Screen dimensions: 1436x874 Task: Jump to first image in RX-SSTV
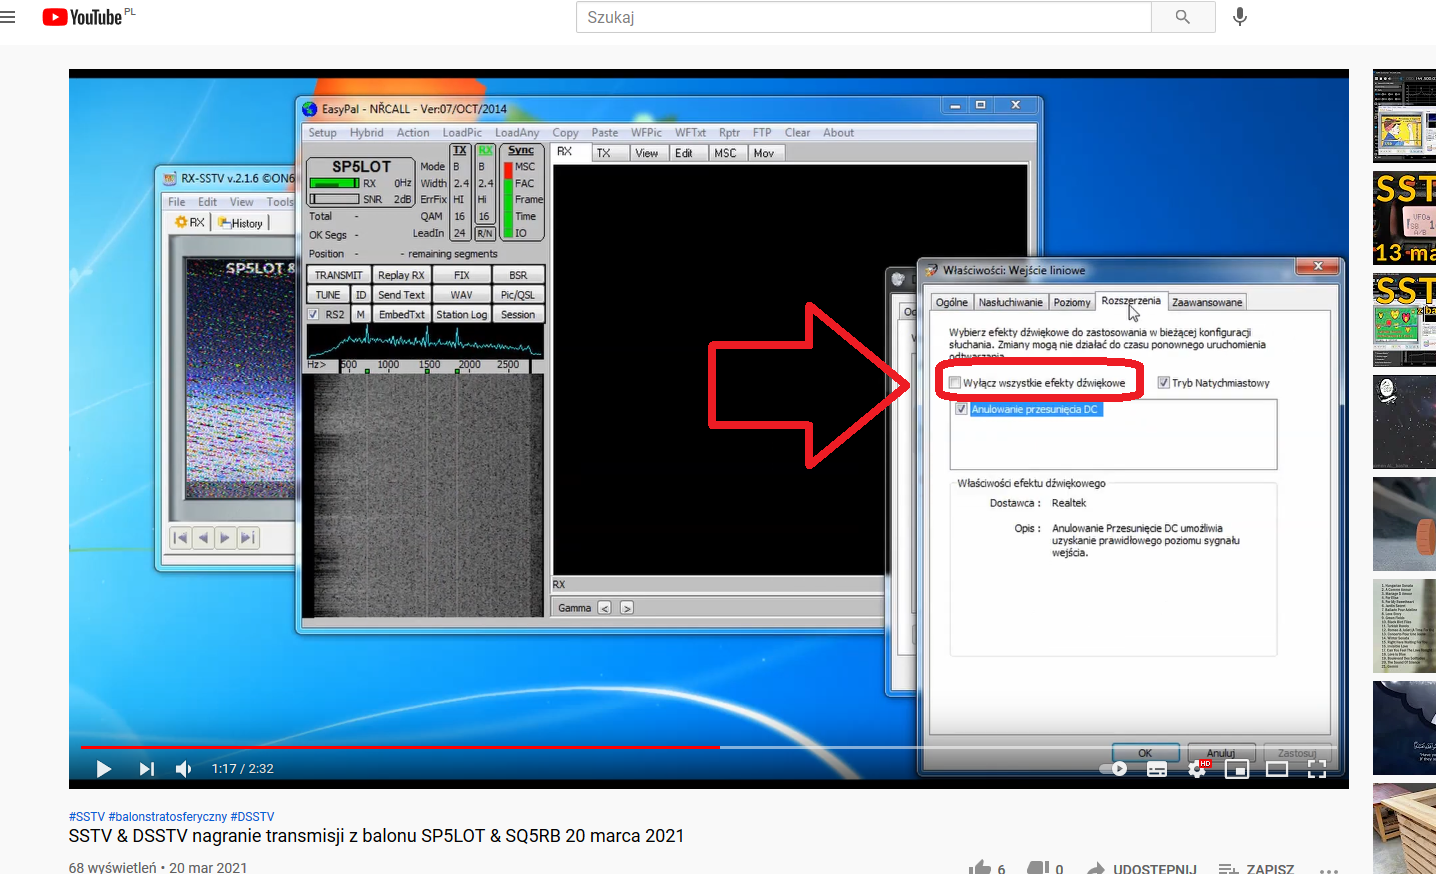pyautogui.click(x=180, y=538)
